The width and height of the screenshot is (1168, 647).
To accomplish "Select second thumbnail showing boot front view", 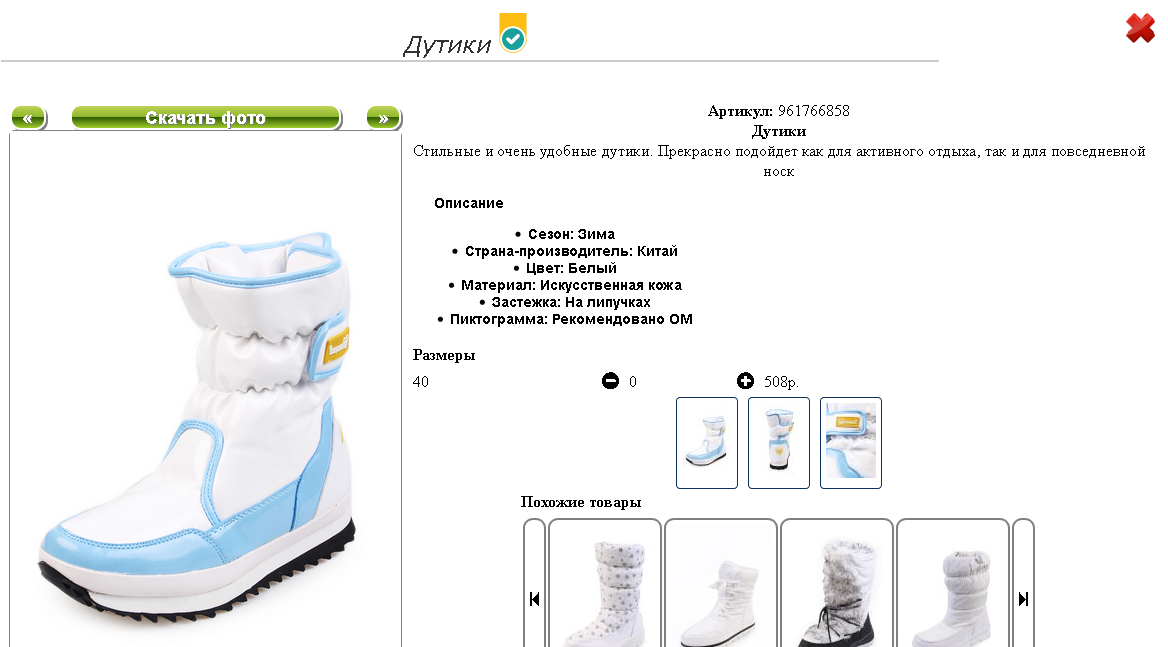I will tap(778, 443).
